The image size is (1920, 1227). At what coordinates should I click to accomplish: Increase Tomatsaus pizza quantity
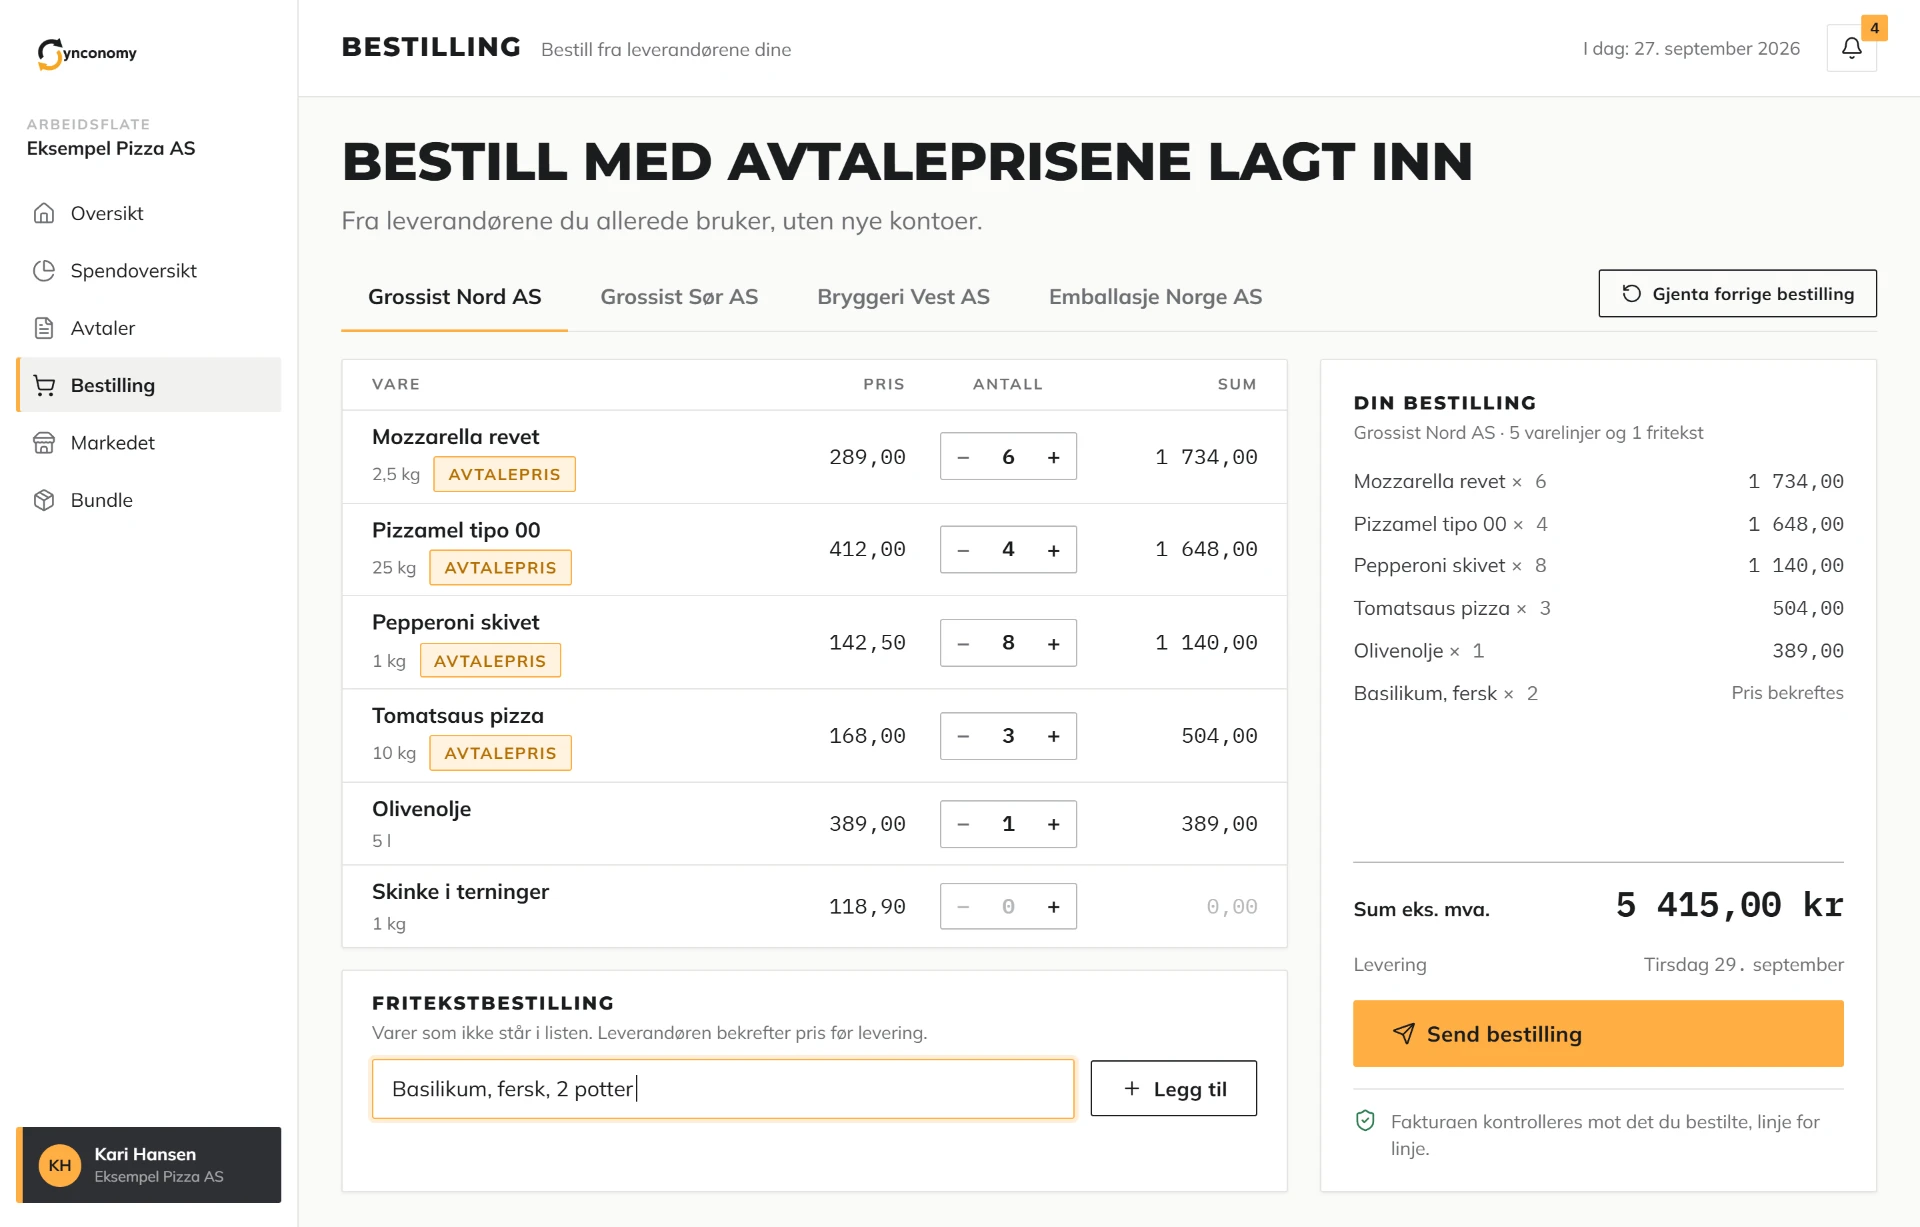tap(1053, 736)
